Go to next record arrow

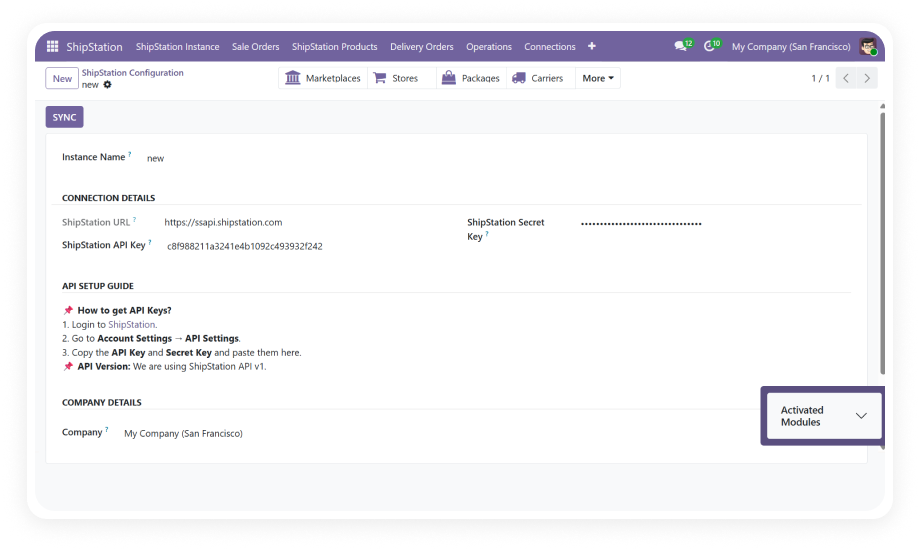point(867,78)
